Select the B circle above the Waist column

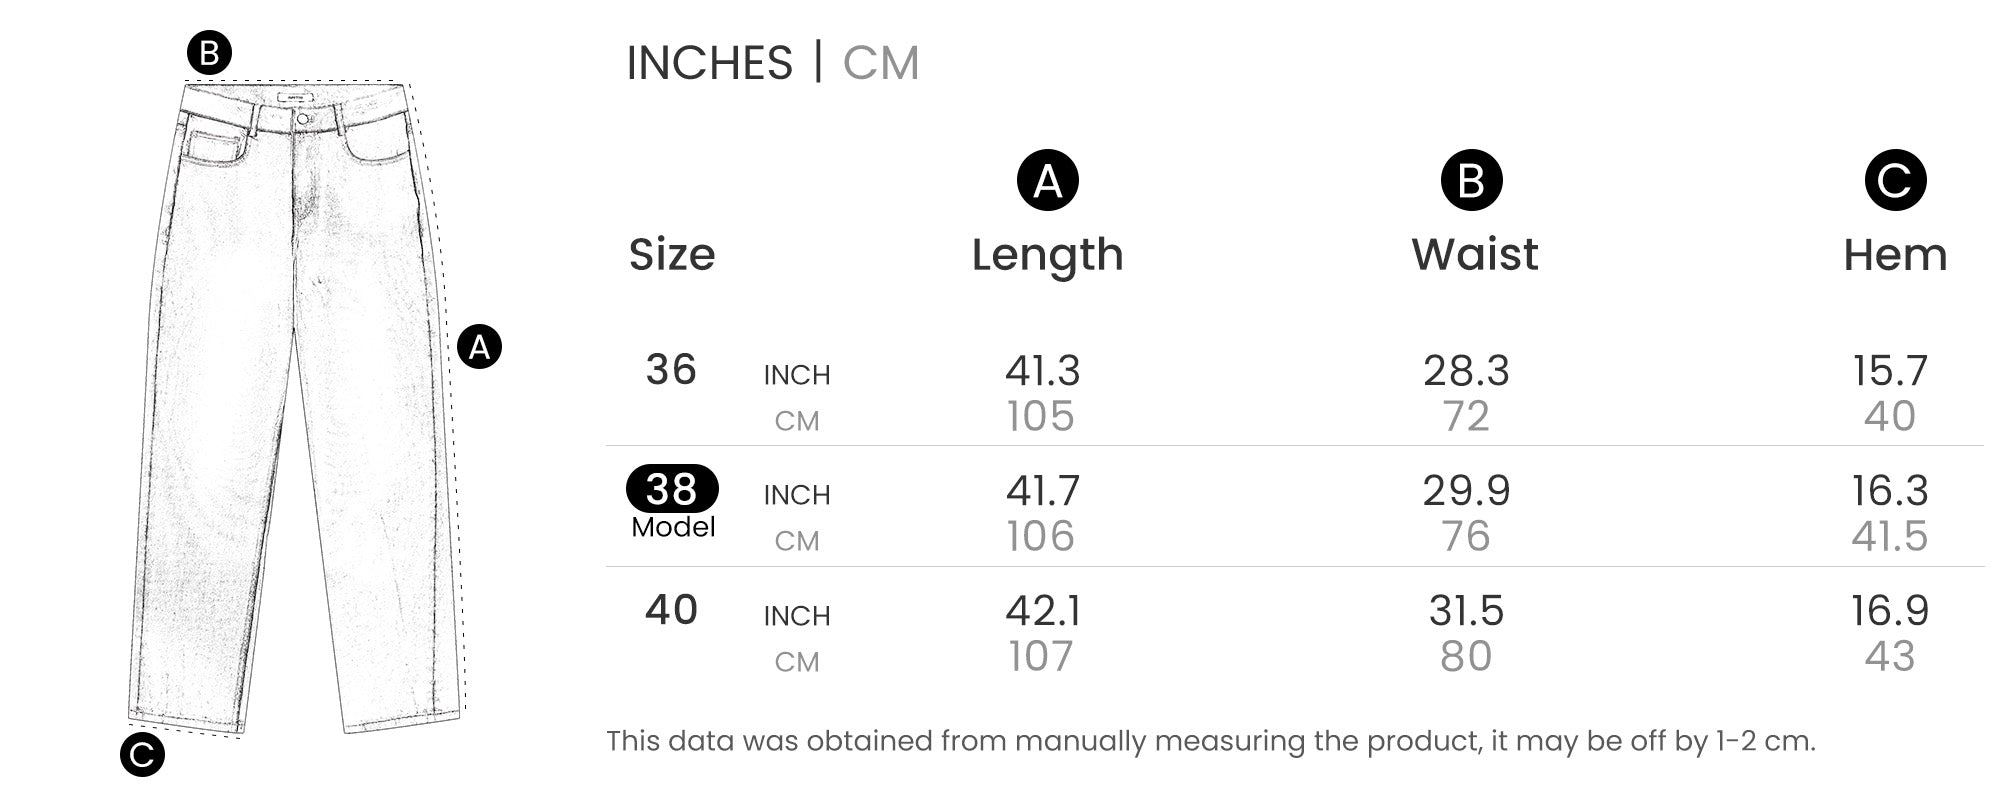pos(1471,181)
